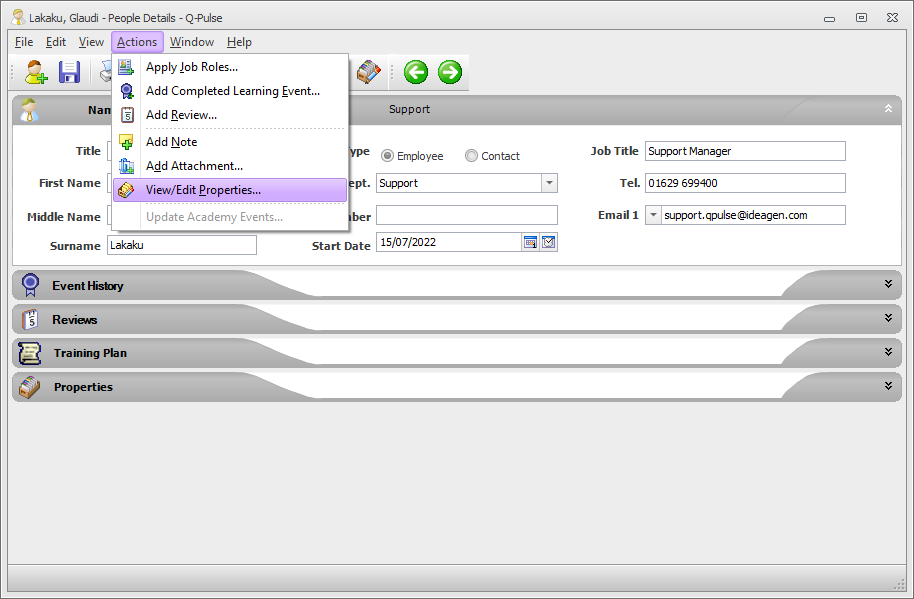Collapse the person details header section

point(888,108)
